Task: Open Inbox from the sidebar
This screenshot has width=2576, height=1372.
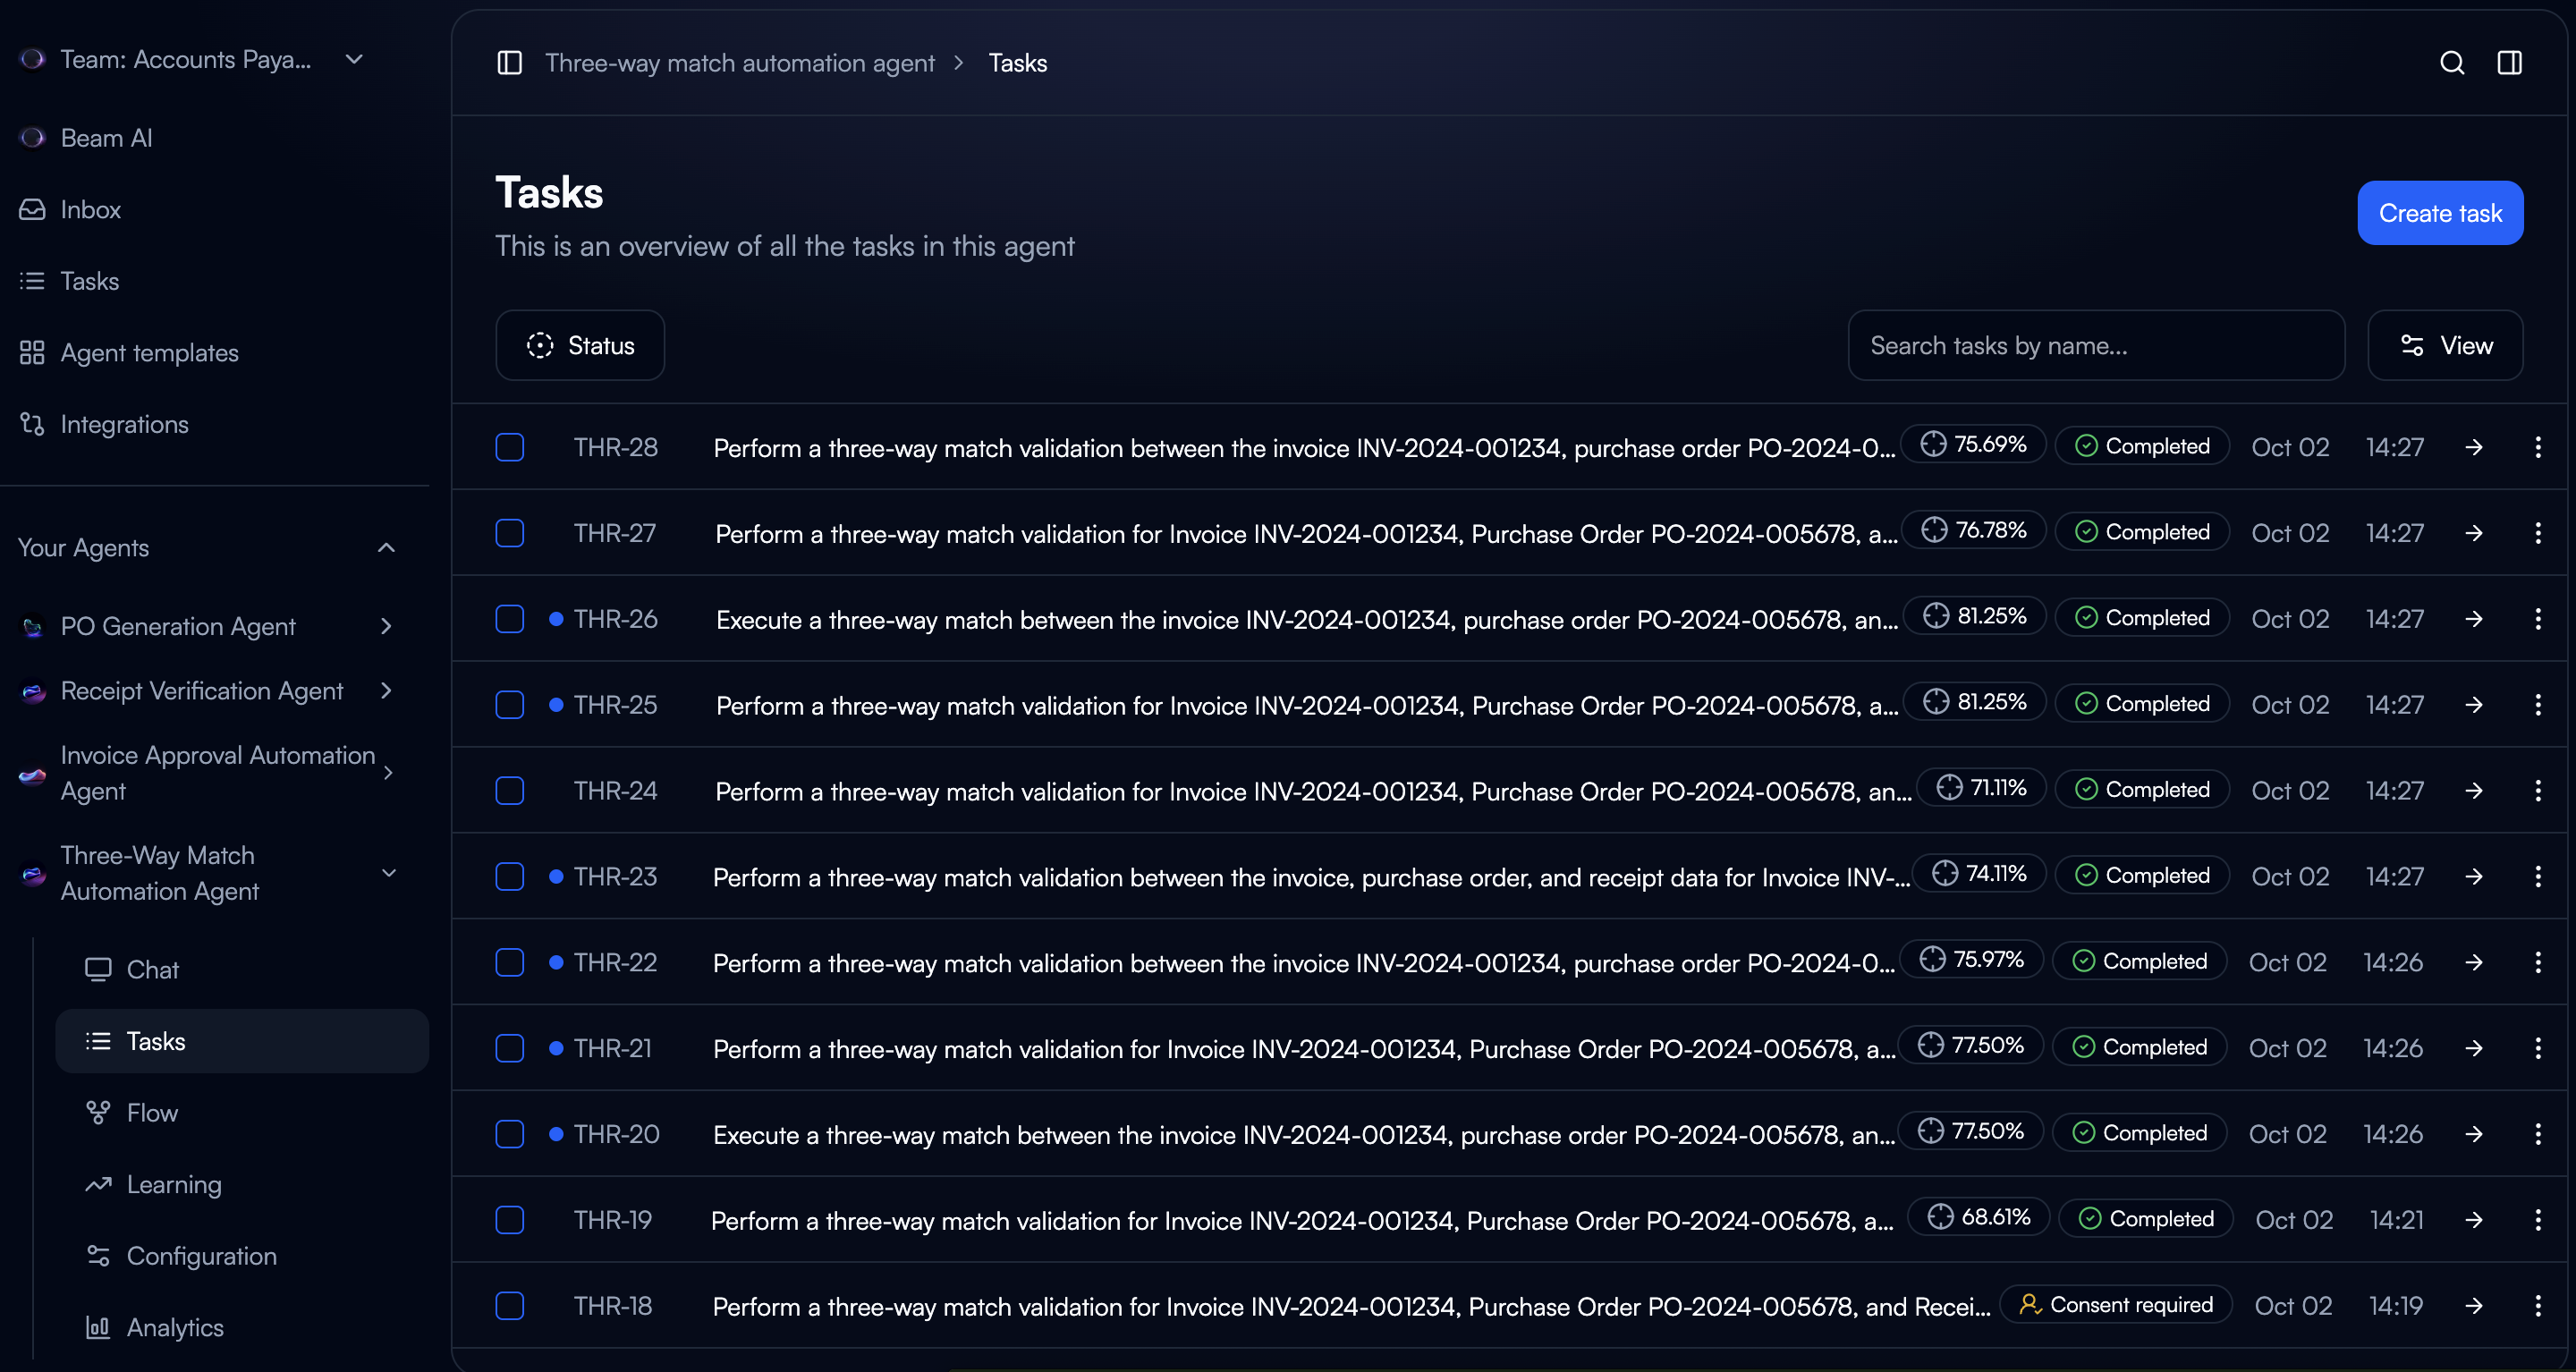Action: [x=90, y=210]
